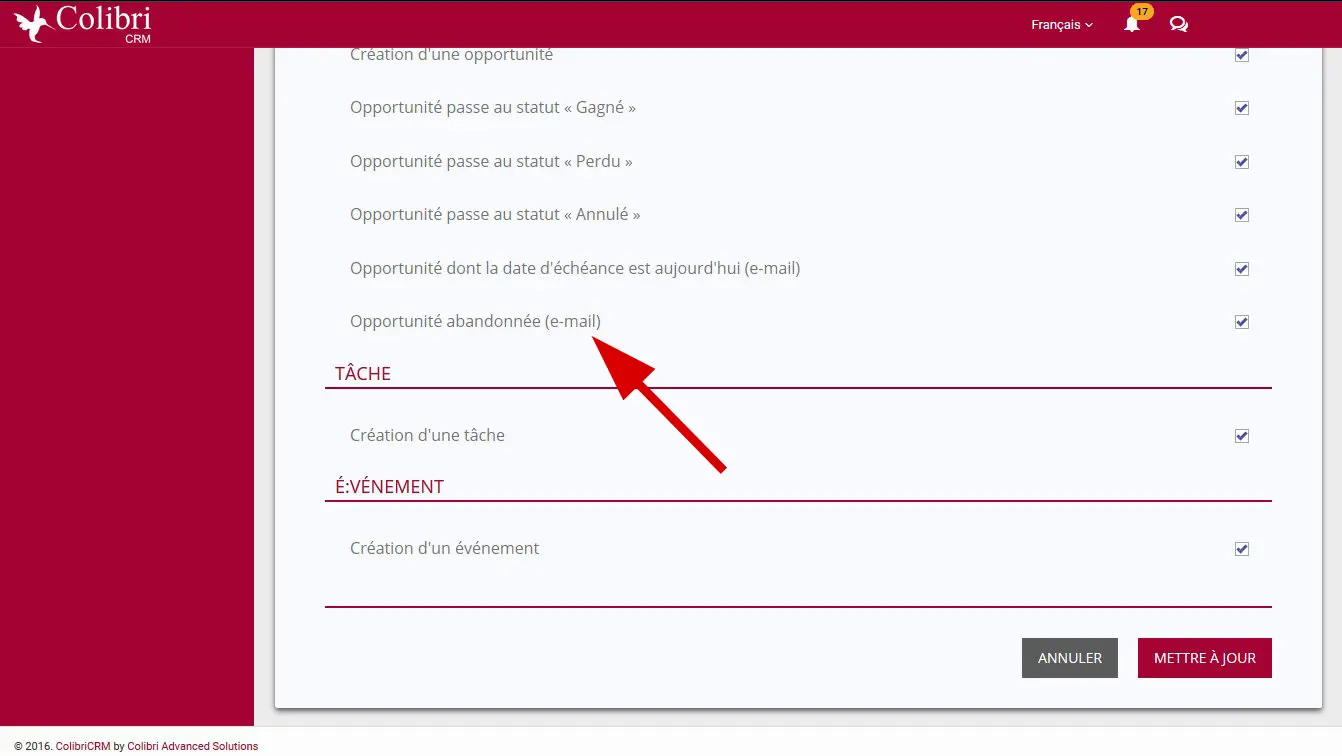Click the TÂCHE section heading
This screenshot has height=756, width=1342.
[x=363, y=373]
